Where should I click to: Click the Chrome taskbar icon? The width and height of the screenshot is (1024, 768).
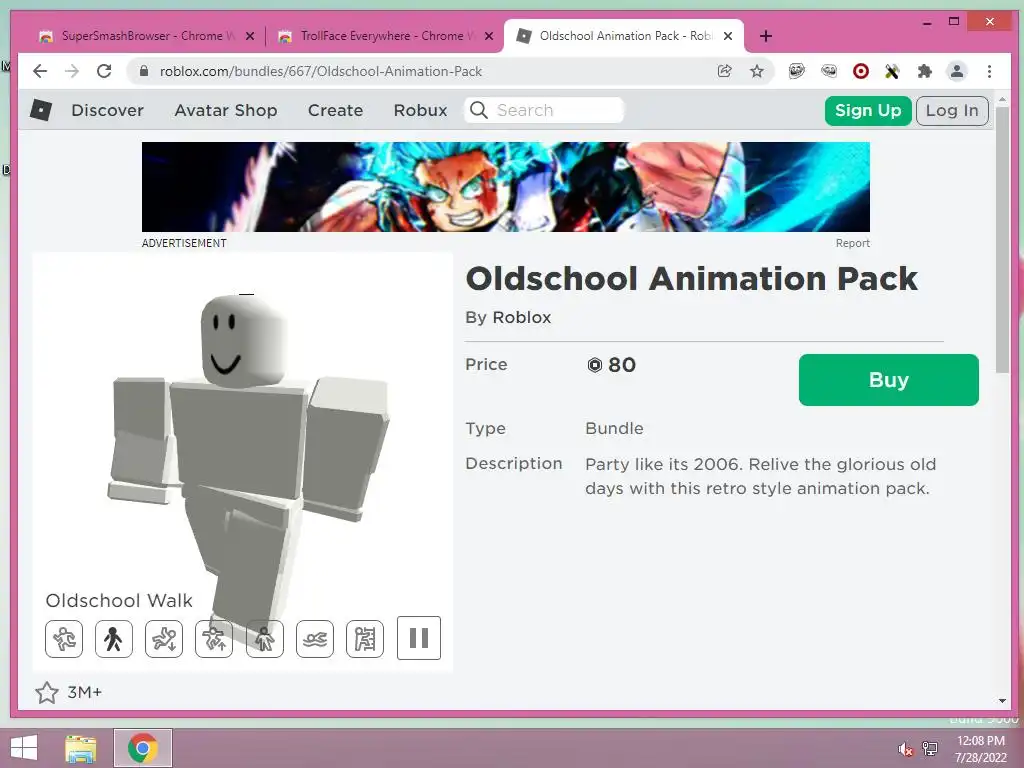(143, 748)
